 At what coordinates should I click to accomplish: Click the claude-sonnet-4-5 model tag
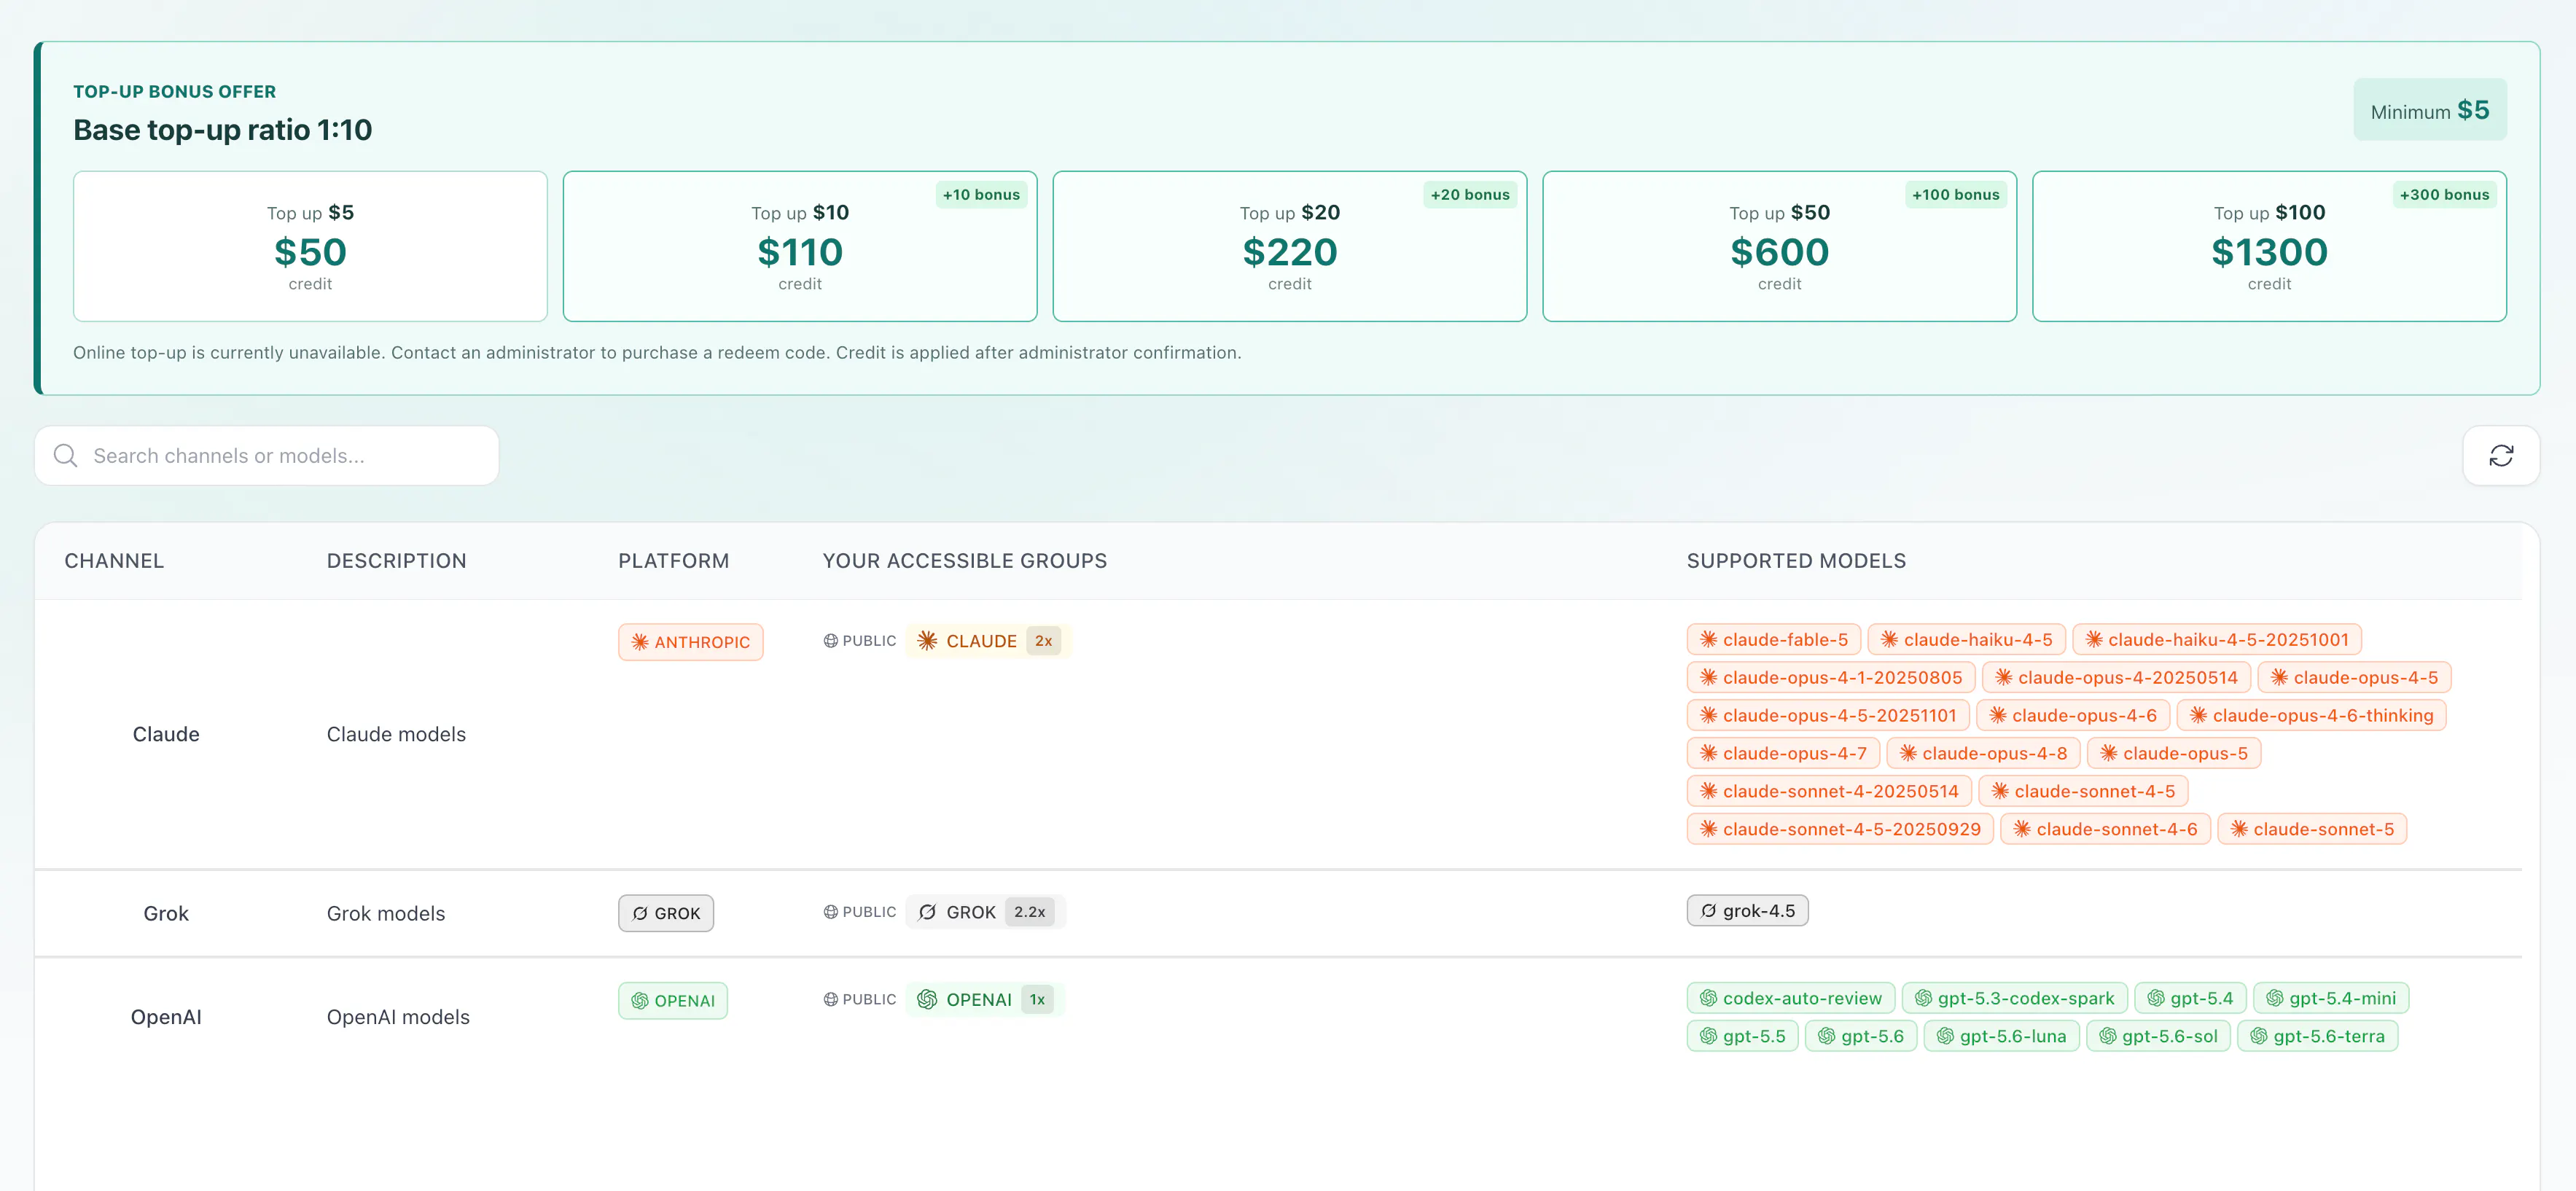(x=2083, y=792)
